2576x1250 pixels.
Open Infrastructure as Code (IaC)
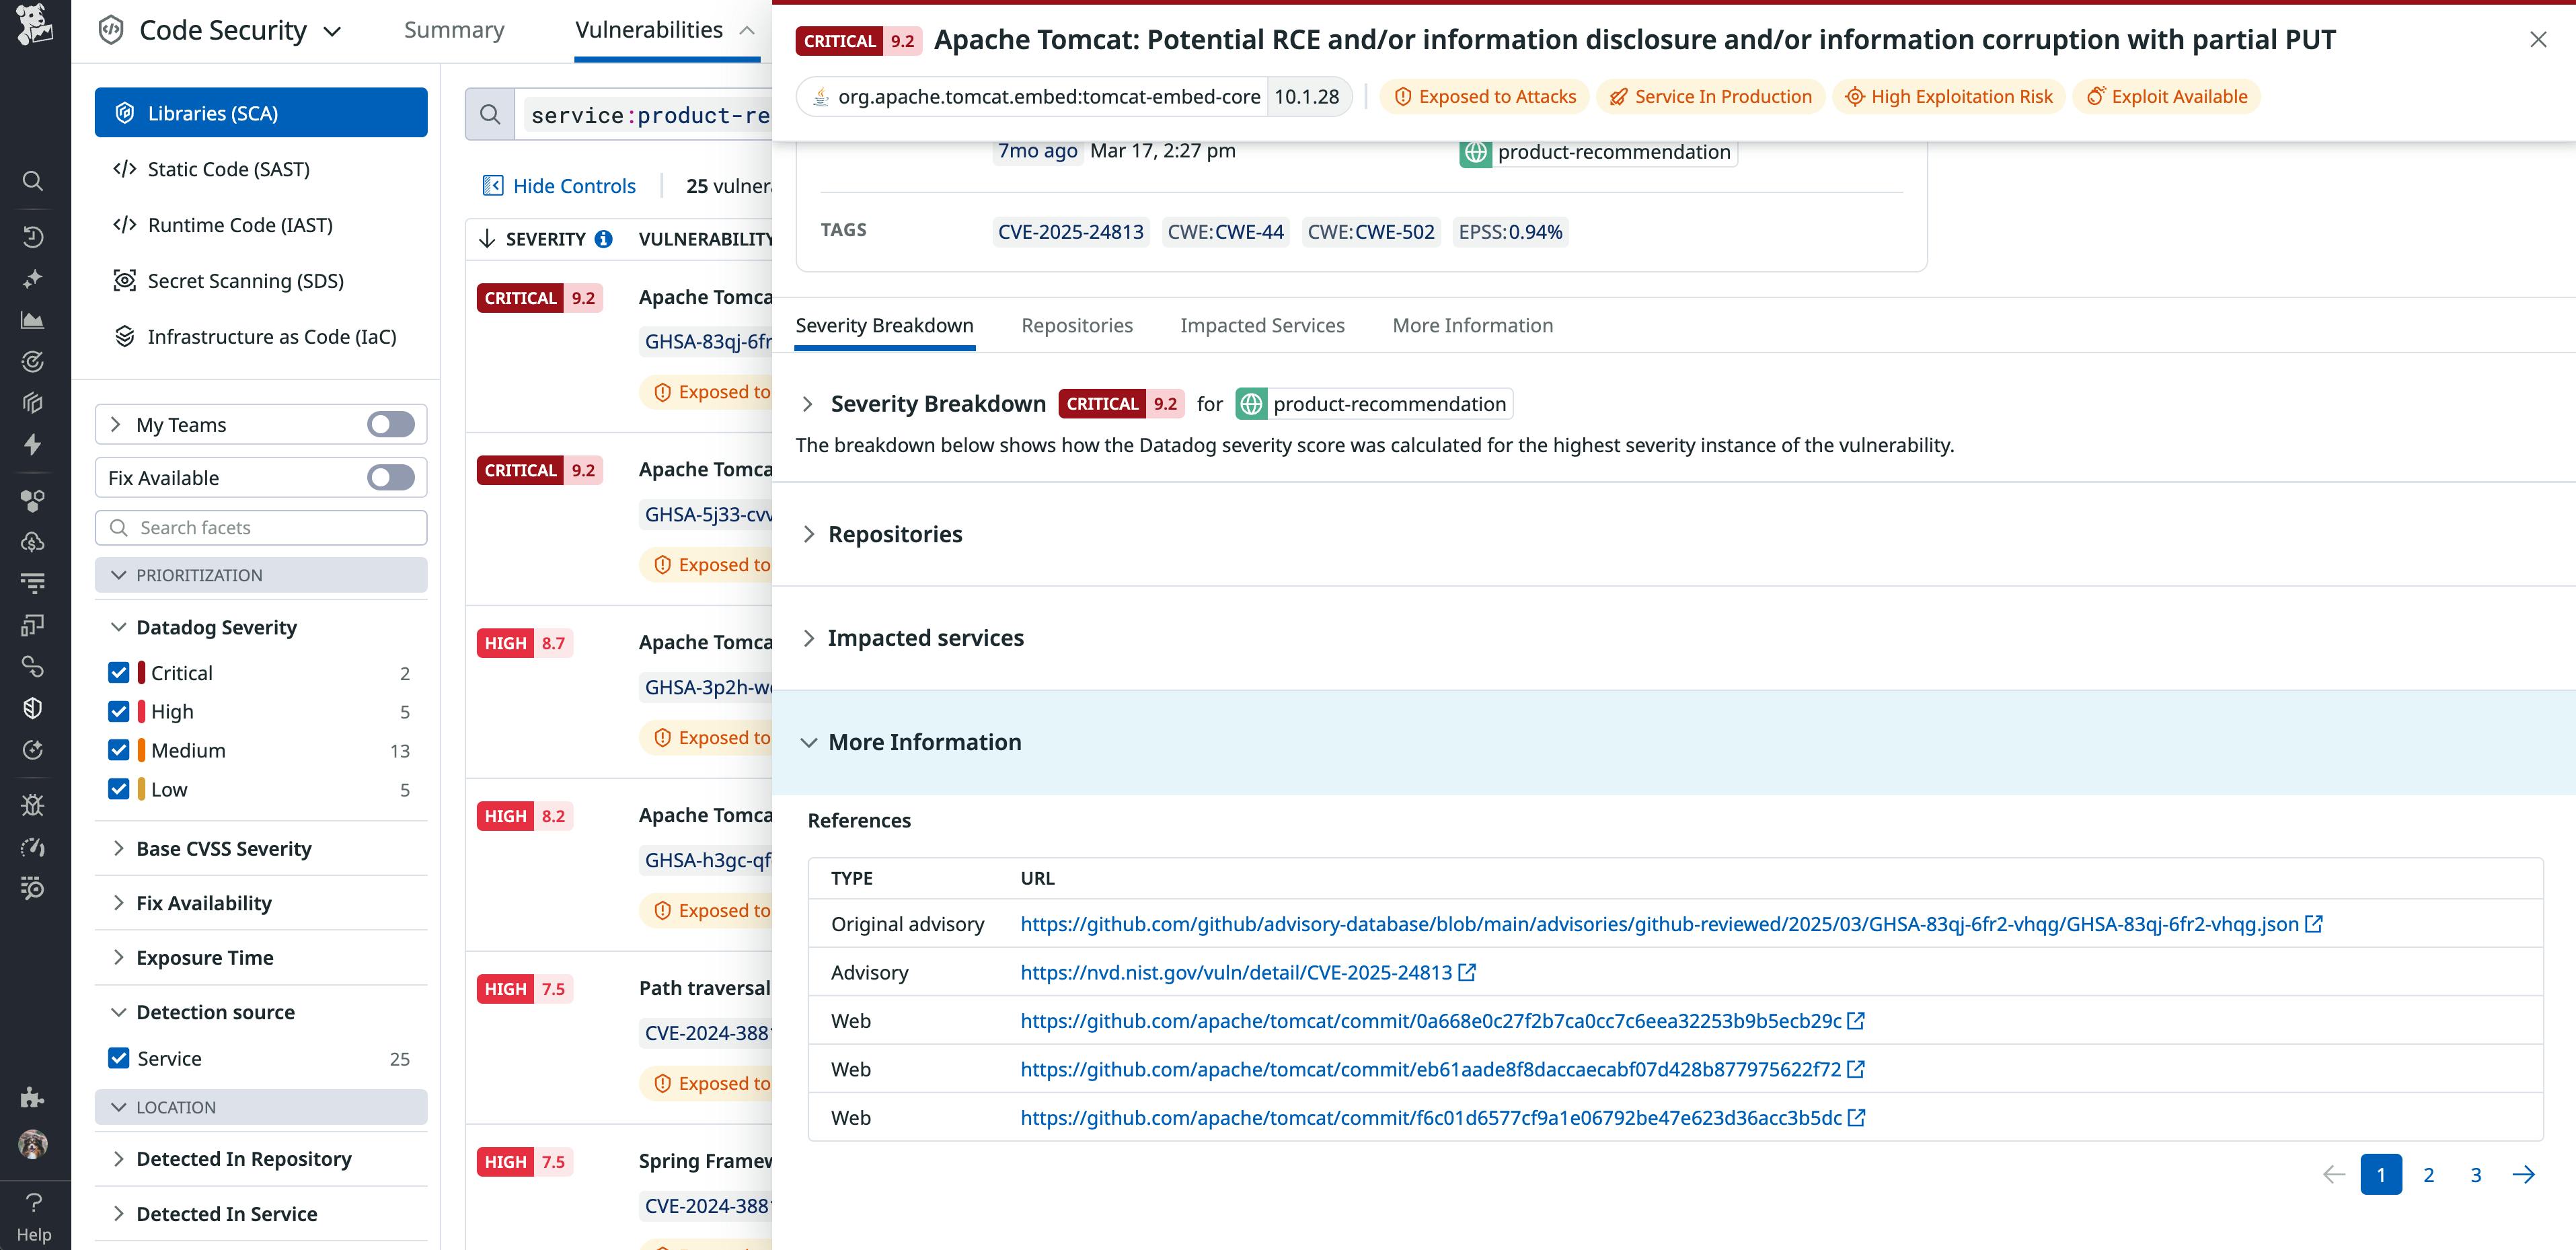[272, 337]
